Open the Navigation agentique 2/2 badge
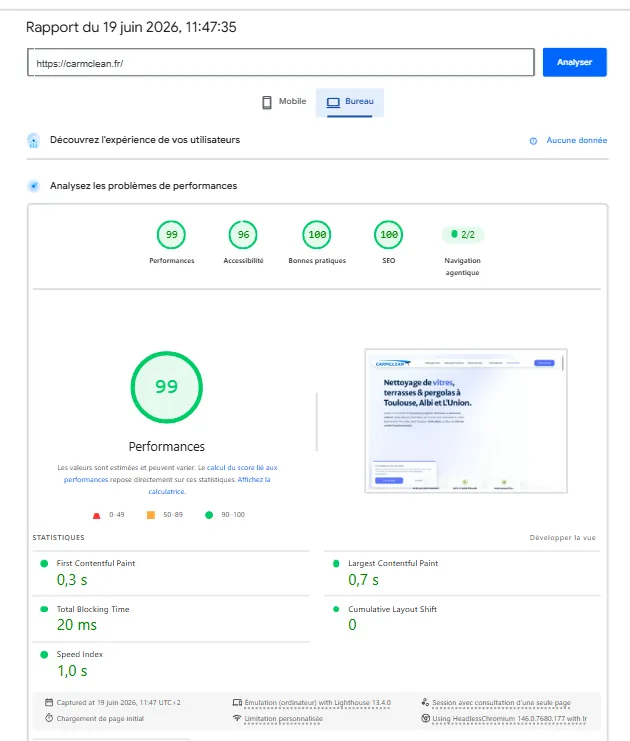 click(x=463, y=234)
